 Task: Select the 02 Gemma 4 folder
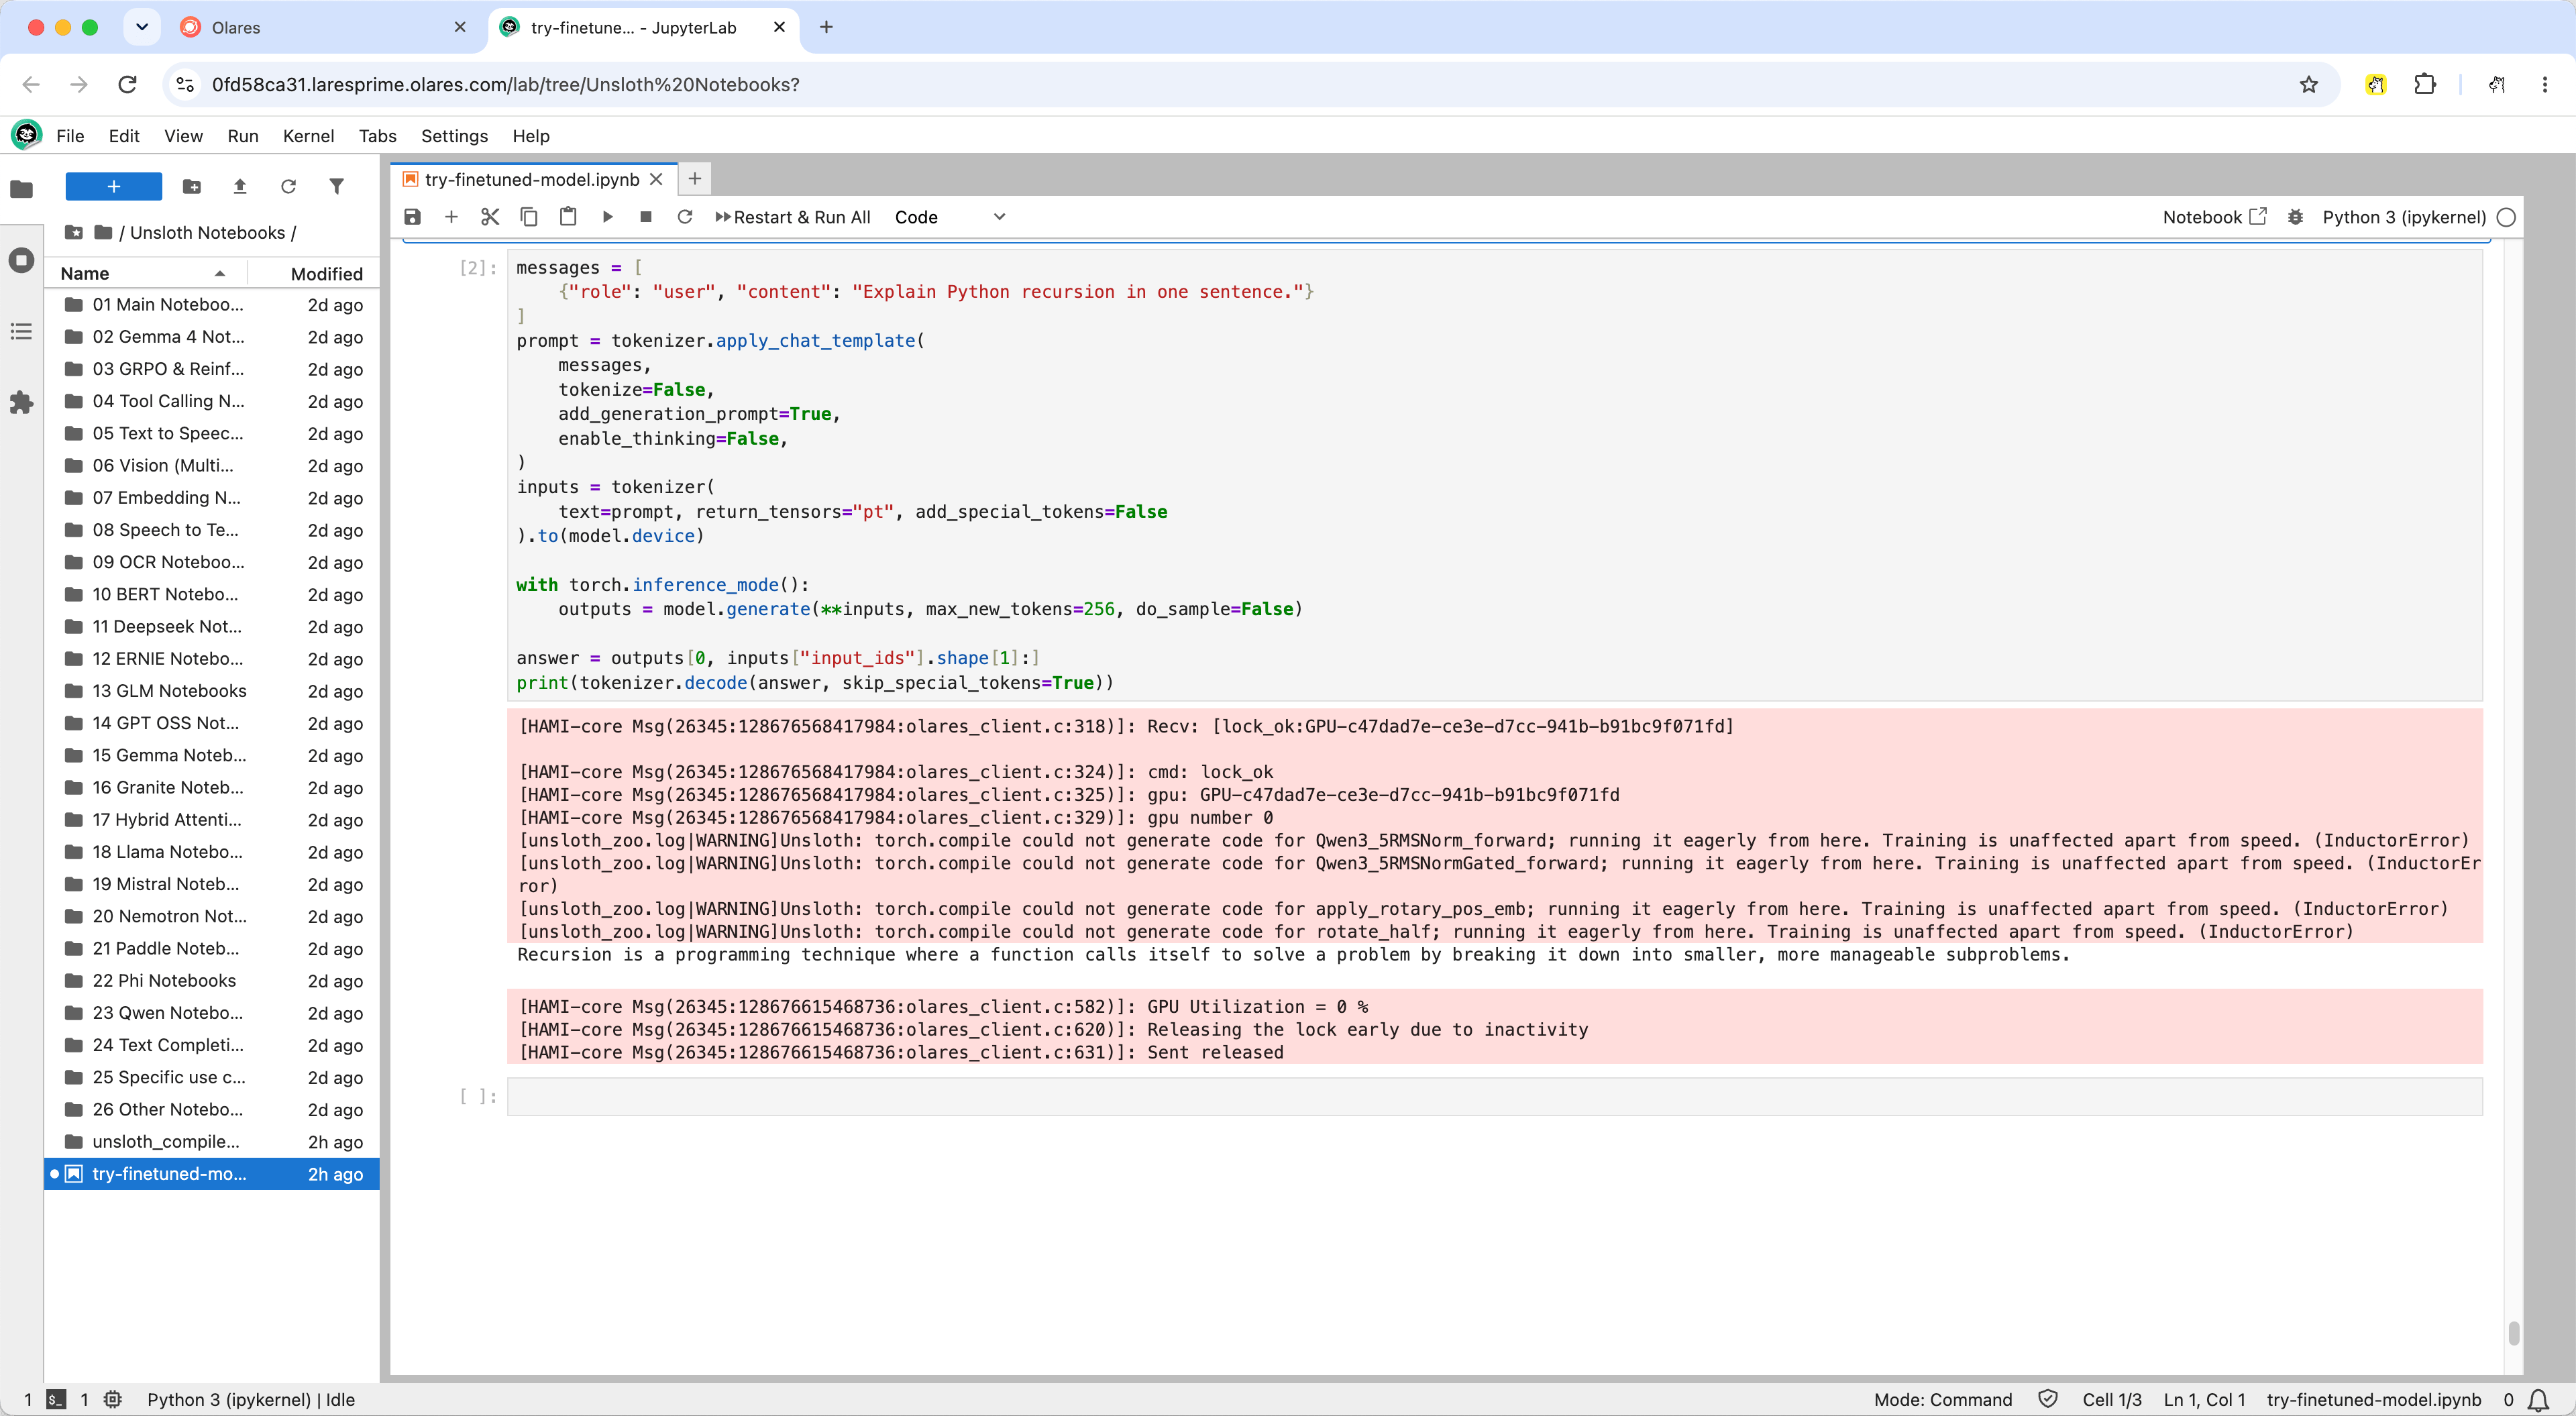(212, 336)
